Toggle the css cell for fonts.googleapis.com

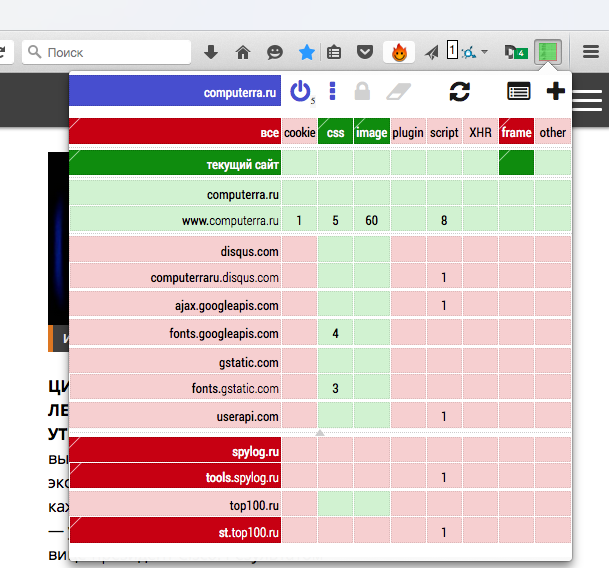click(335, 333)
